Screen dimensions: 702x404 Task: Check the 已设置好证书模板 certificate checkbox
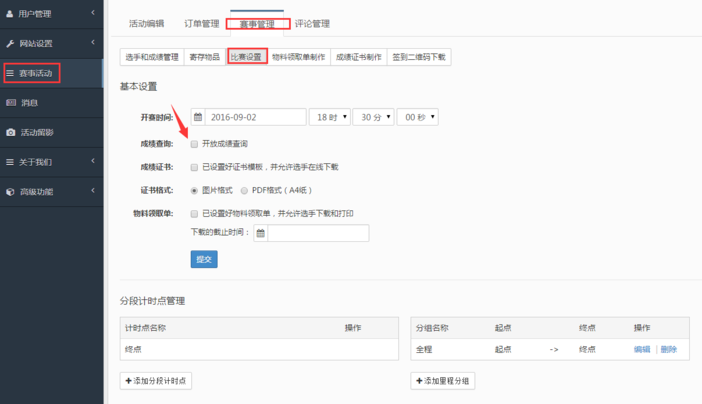point(194,166)
